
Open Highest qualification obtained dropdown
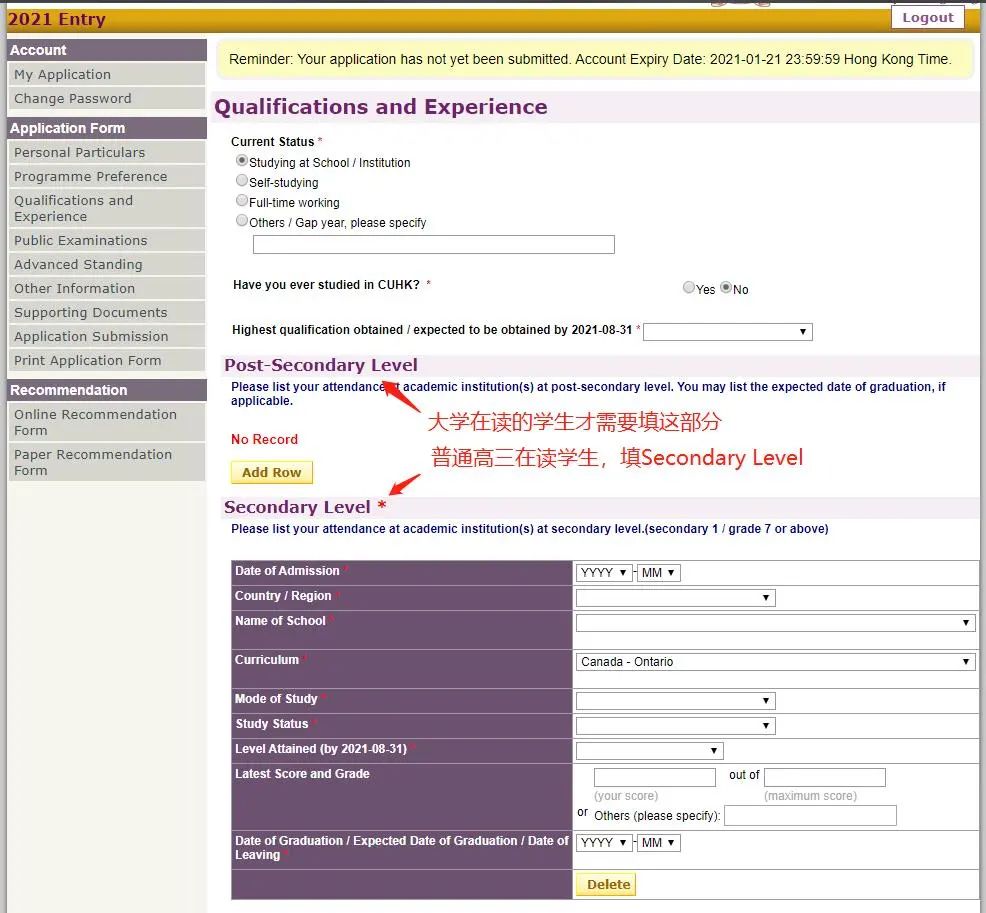pyautogui.click(x=728, y=331)
